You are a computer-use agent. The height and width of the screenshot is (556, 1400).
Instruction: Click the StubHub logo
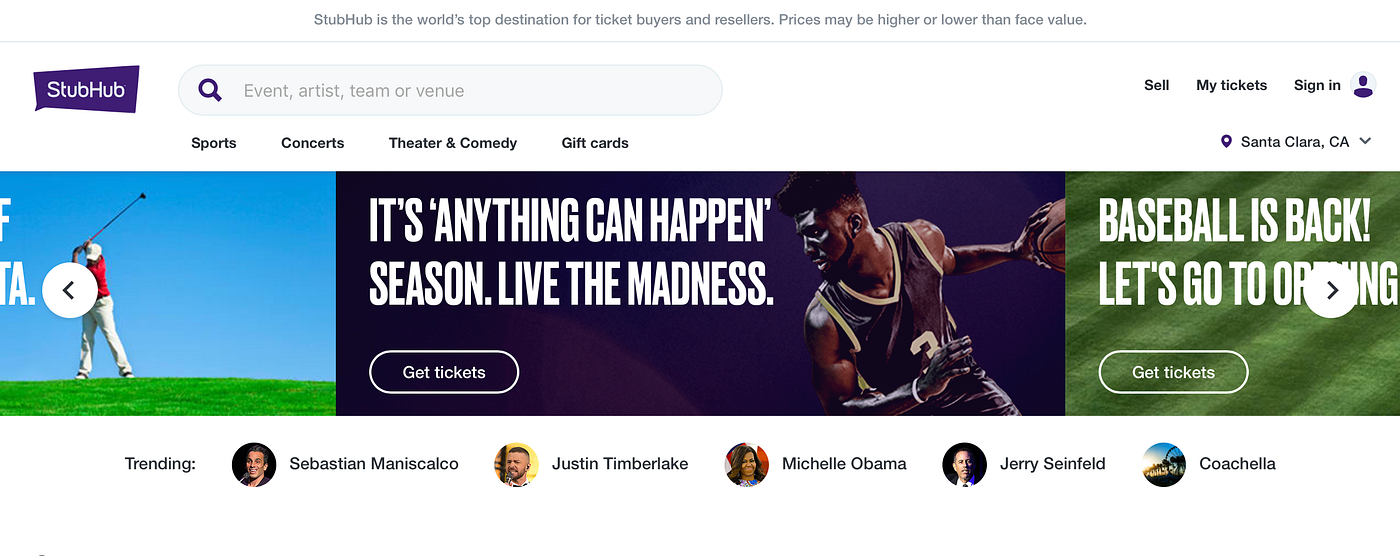click(x=86, y=90)
